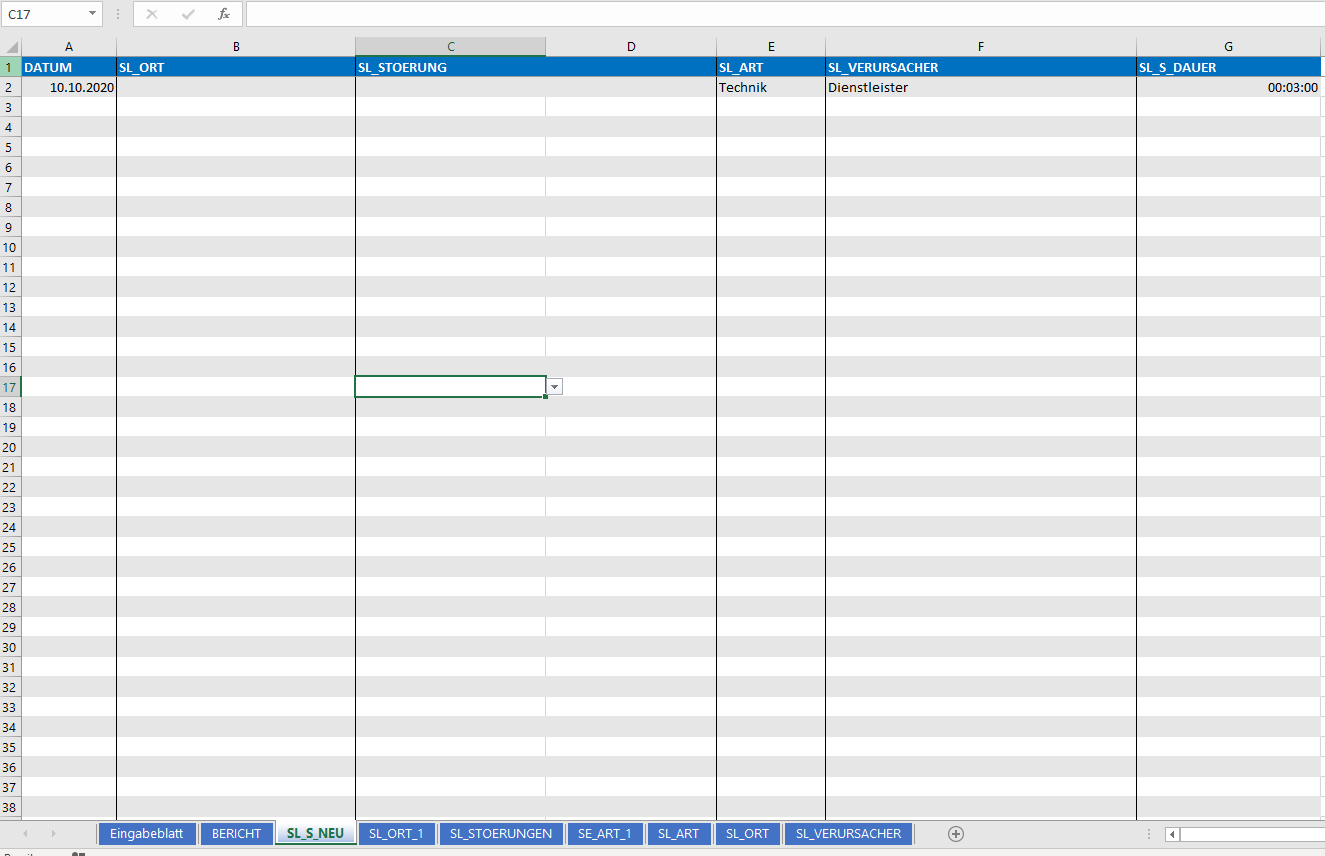Select the cell with date 10.10.2020

tap(69, 87)
